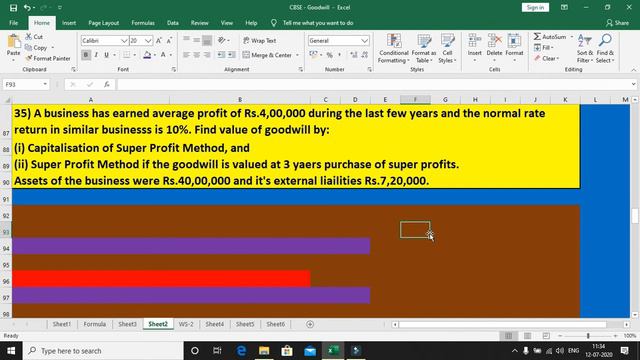The width and height of the screenshot is (640, 360).
Task: Expand the Name Box dropdown
Action: coord(45,84)
